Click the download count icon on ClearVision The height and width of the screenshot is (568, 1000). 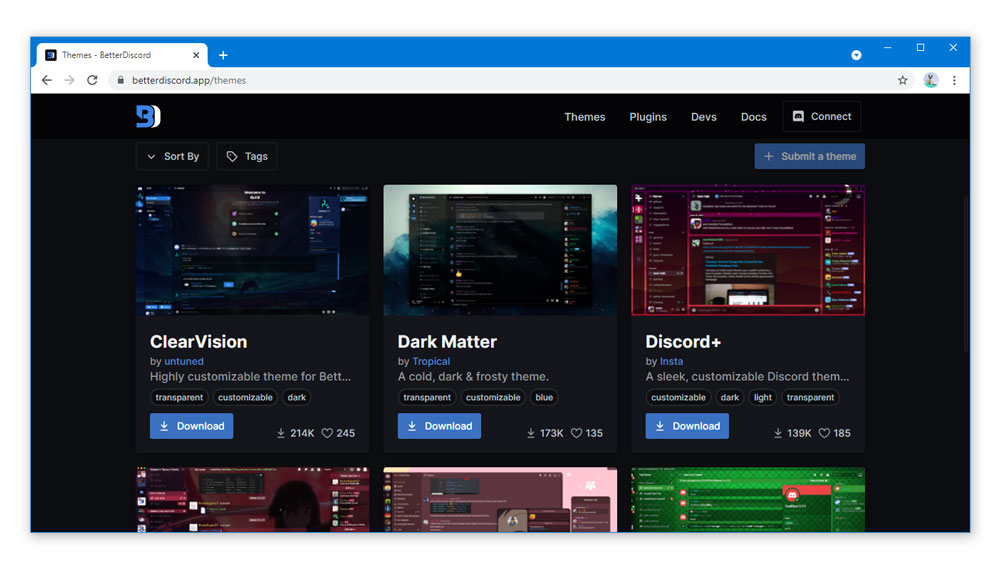281,433
